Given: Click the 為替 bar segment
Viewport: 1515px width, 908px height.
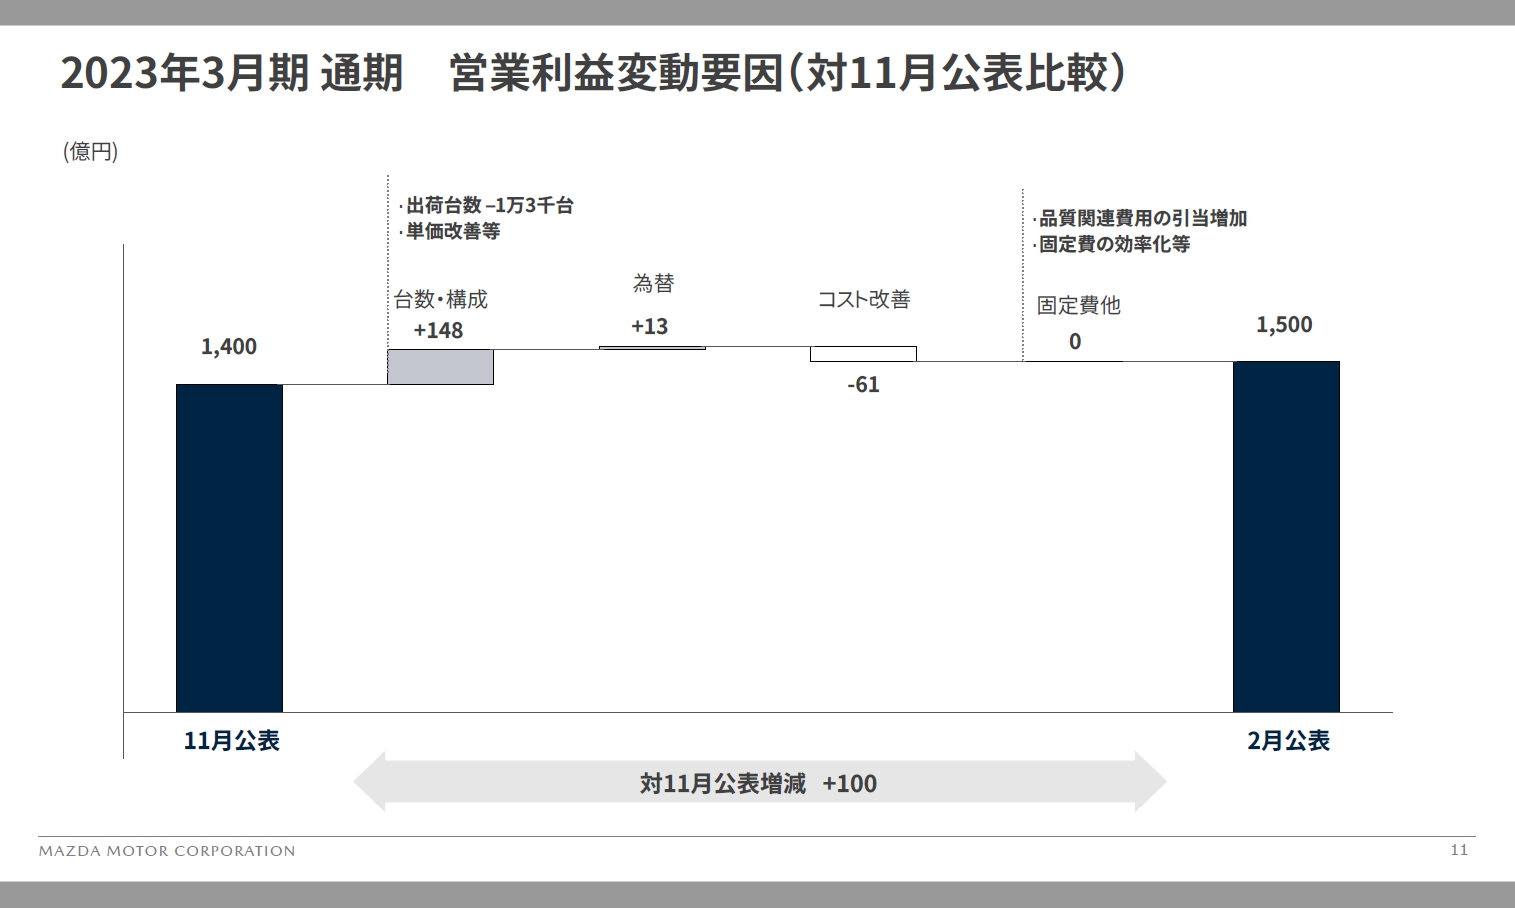Looking at the screenshot, I should tap(651, 349).
